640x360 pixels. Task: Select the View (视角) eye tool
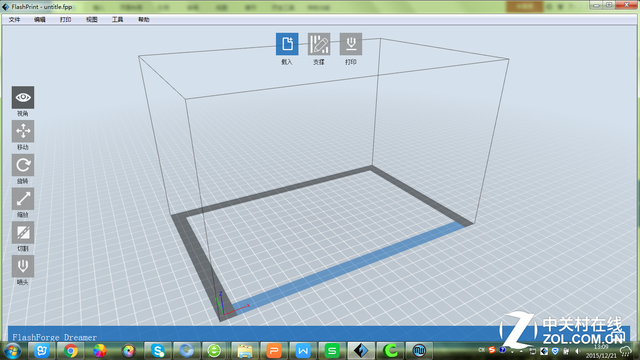point(23,97)
